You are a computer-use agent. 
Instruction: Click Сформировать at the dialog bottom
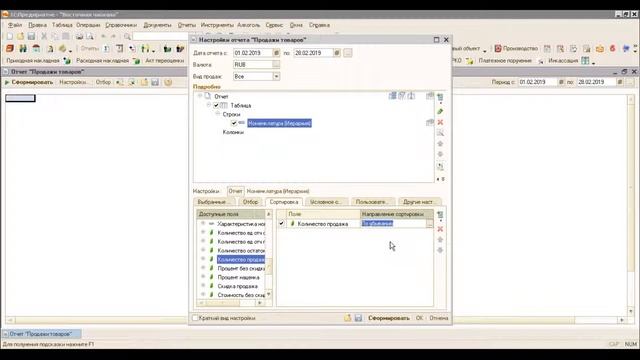click(x=389, y=318)
